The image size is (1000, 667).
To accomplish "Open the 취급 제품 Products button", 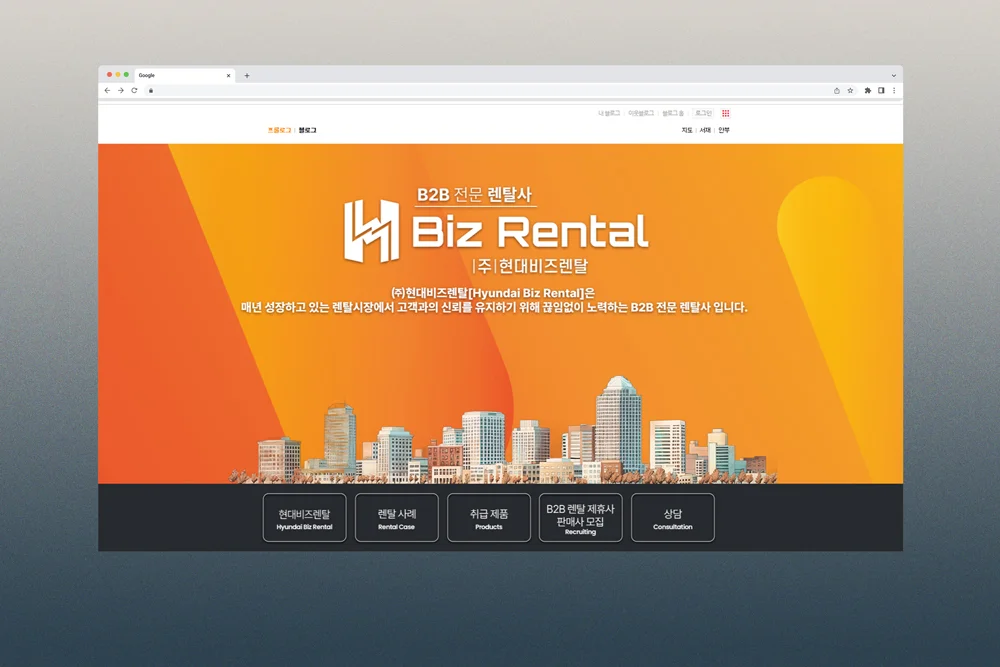I will (x=489, y=518).
